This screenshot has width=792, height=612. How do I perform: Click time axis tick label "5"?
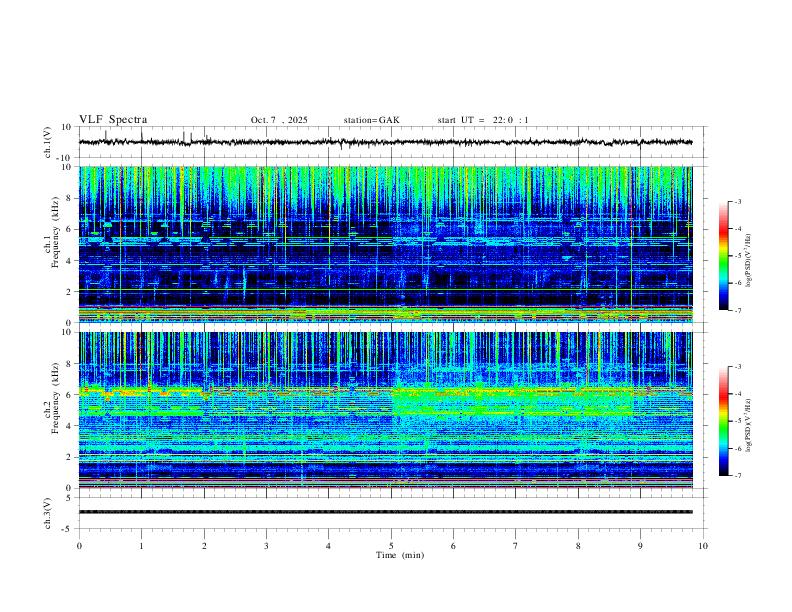point(391,546)
